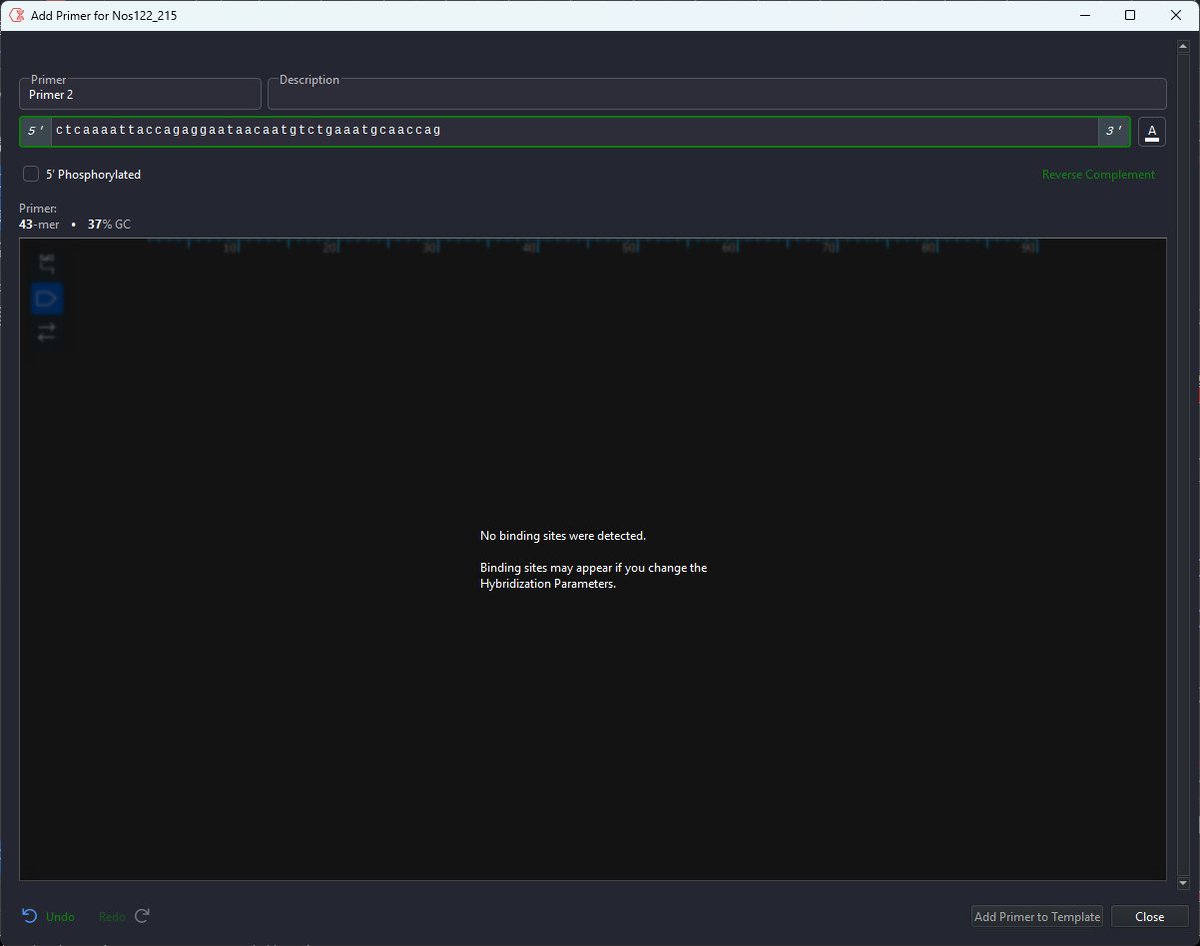Maximize the Add Primer window
Image resolution: width=1200 pixels, height=946 pixels.
1130,15
